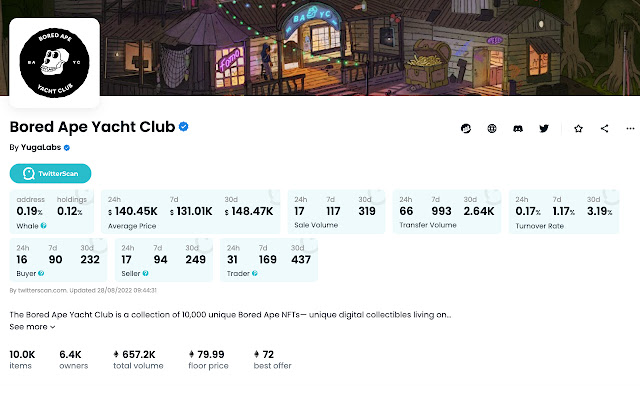Open the Discord server icon

point(518,128)
